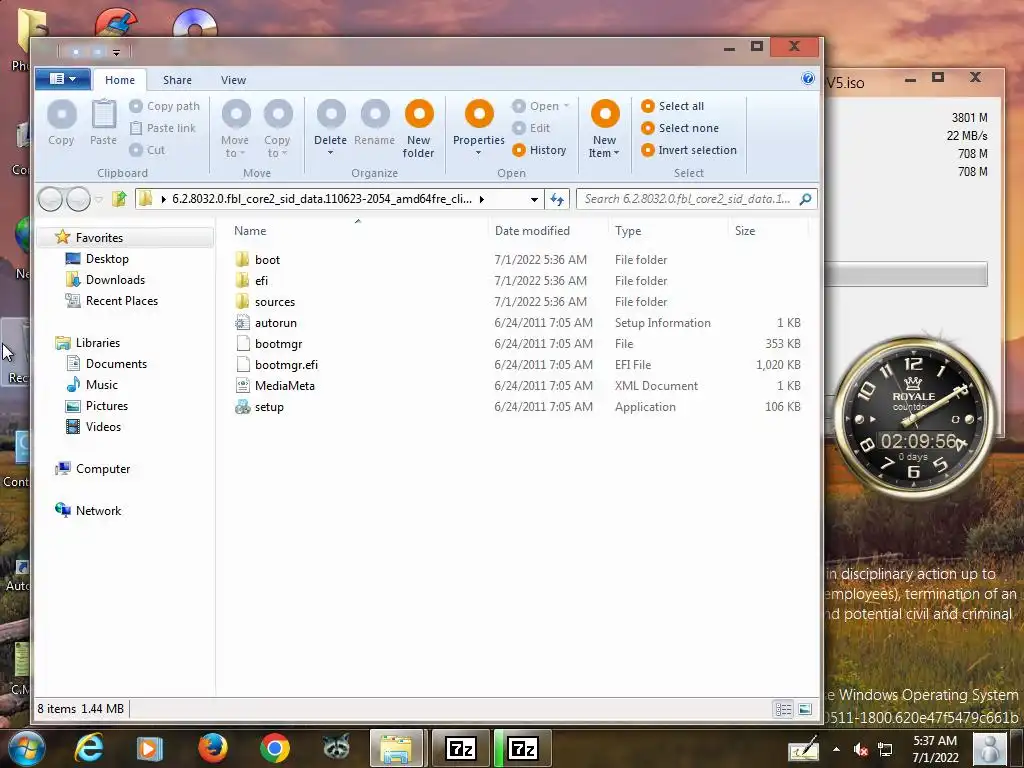Open Recent Places in navigation pane
1024x768 pixels.
coord(121,300)
